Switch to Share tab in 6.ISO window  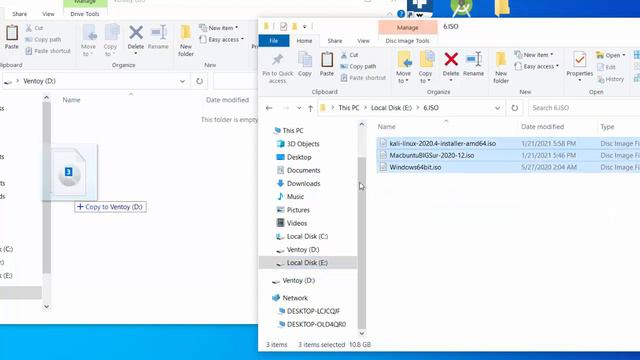pos(335,41)
